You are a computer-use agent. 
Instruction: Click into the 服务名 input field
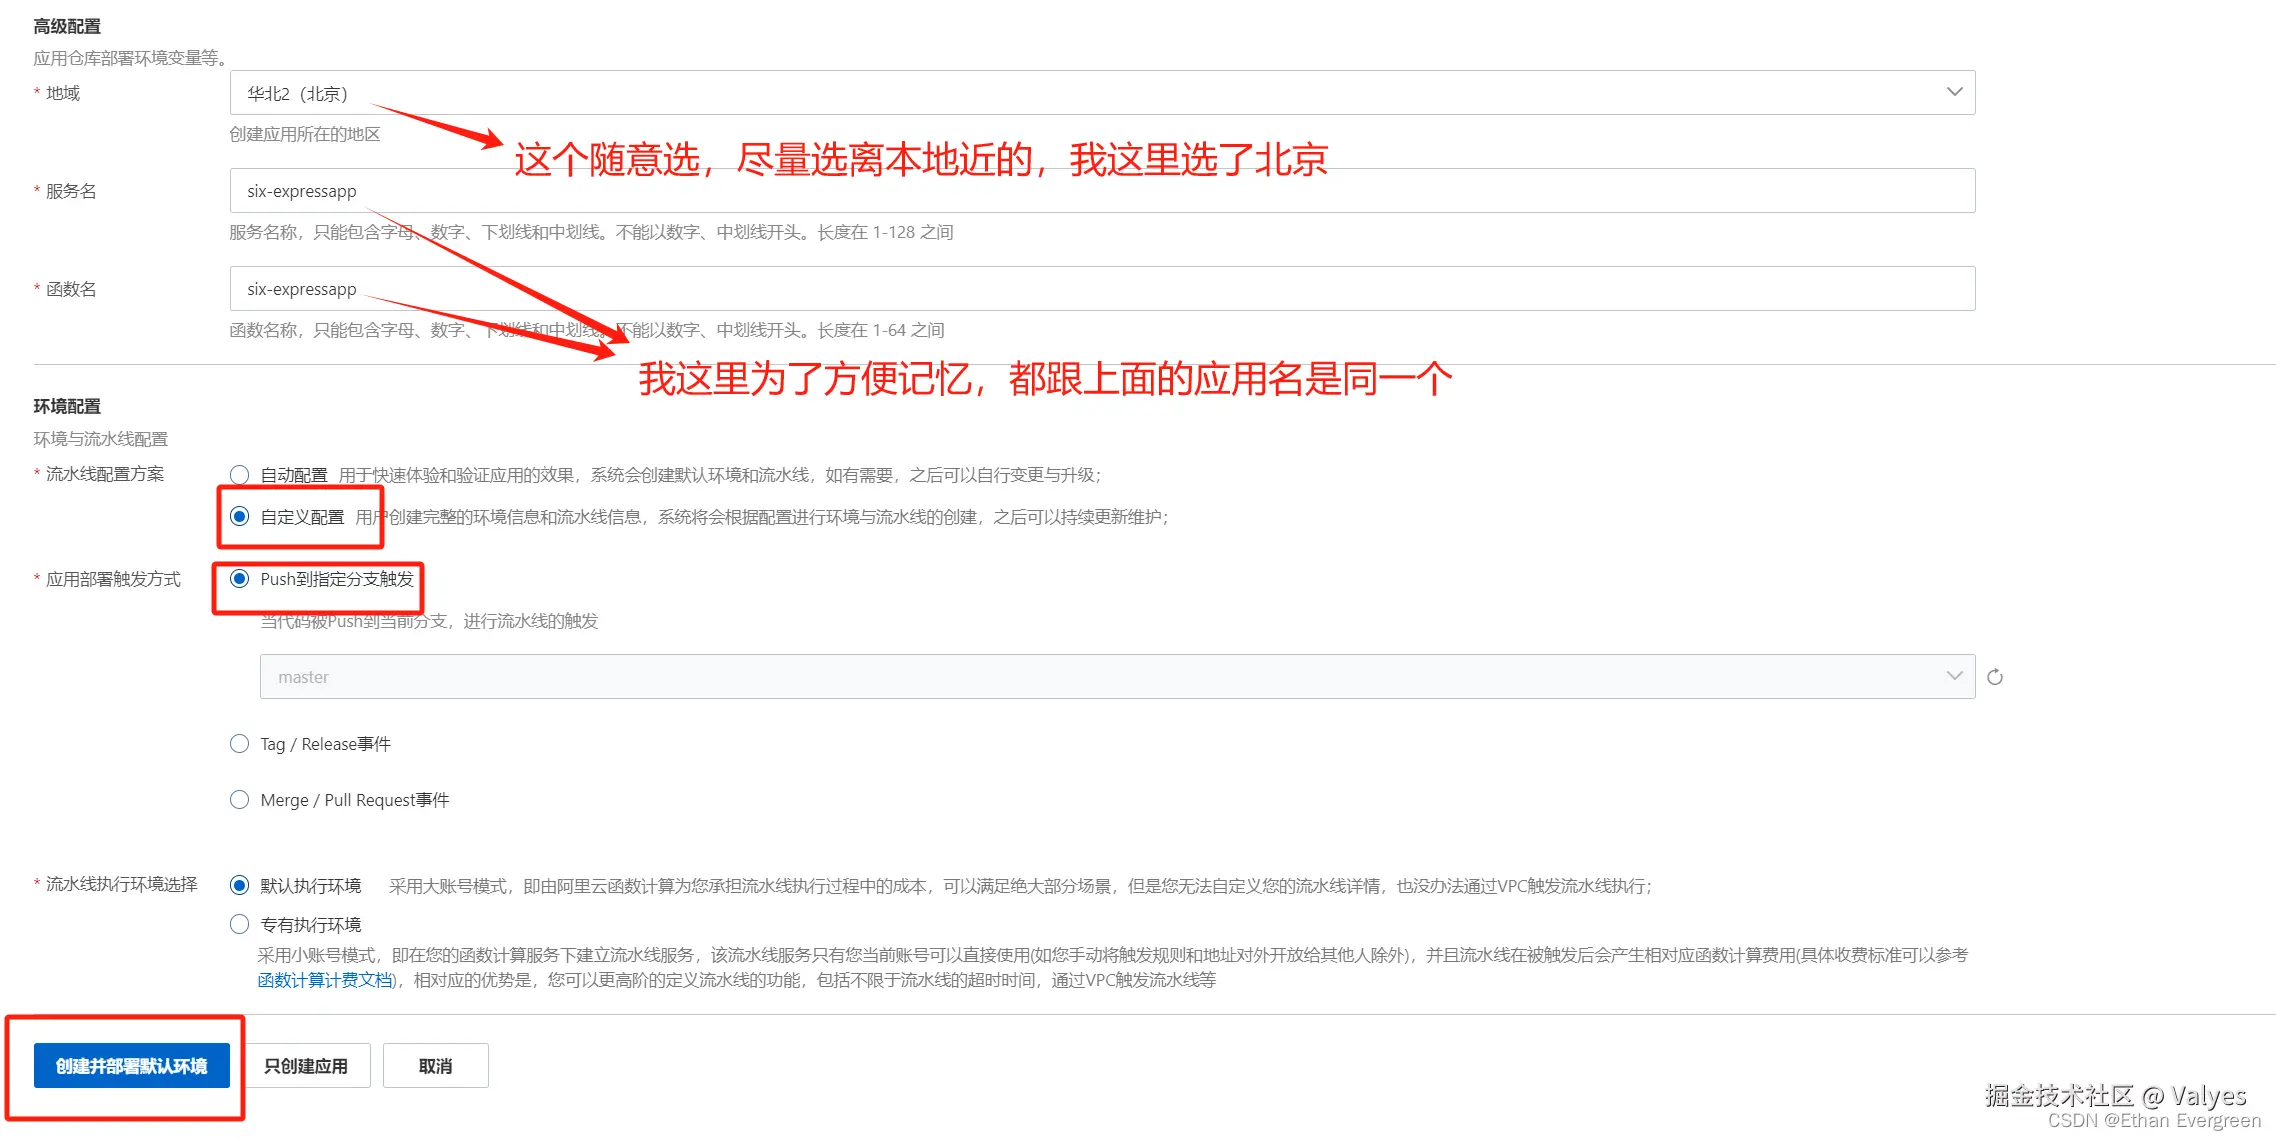click(1100, 191)
